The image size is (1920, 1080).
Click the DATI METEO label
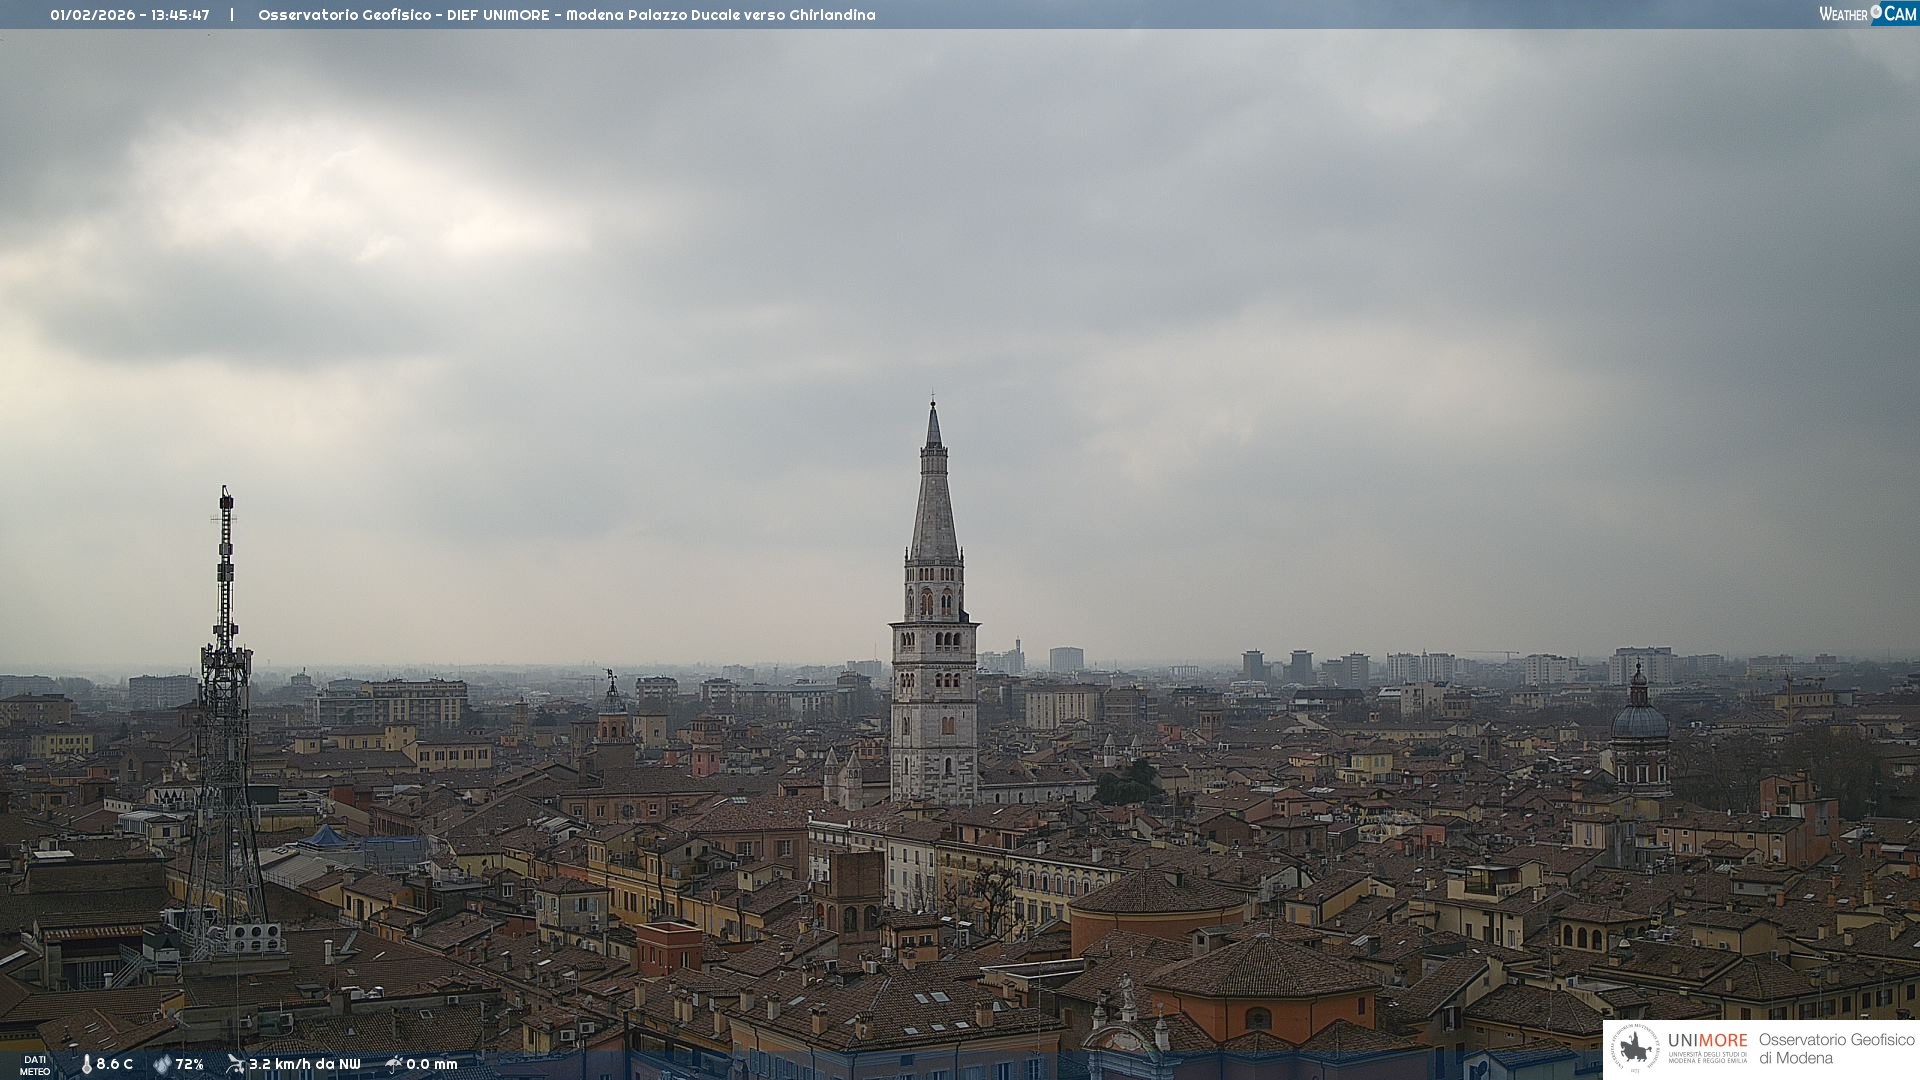(x=35, y=1065)
